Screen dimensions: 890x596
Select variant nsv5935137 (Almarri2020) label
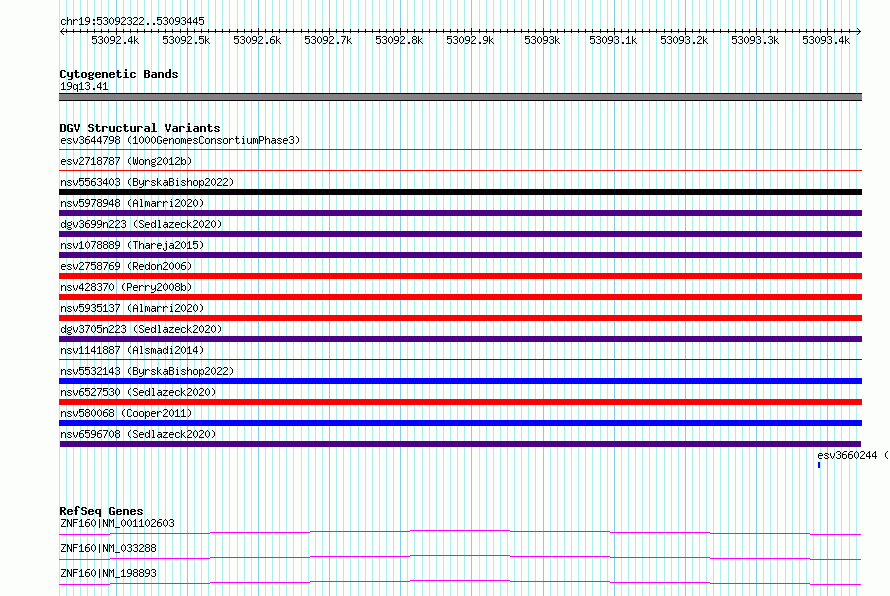132,308
